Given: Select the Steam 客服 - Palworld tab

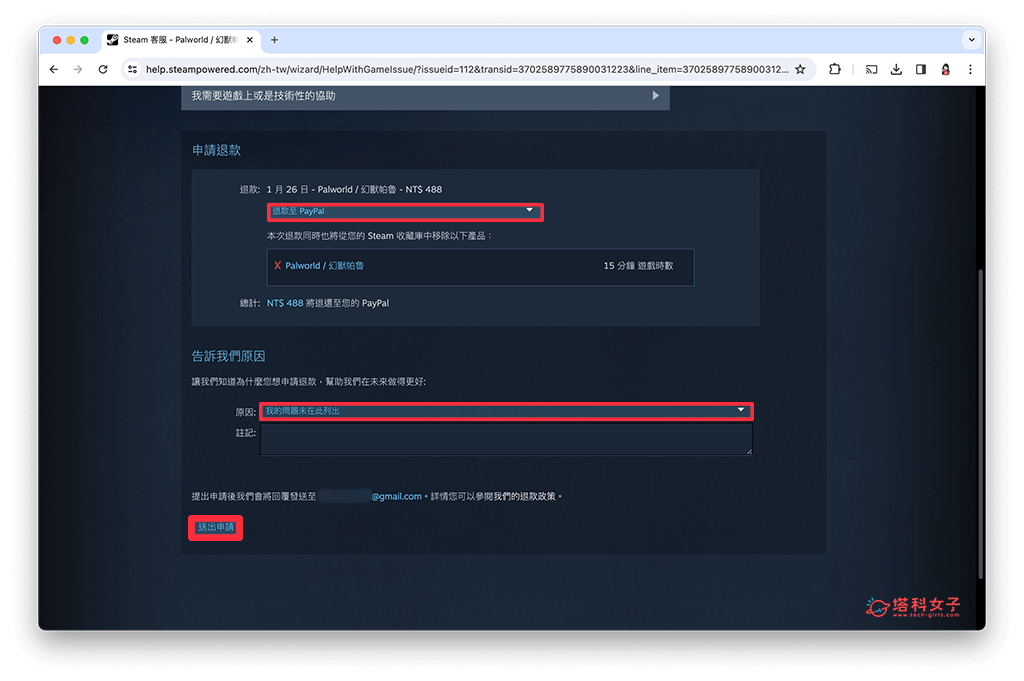Looking at the screenshot, I should point(181,40).
